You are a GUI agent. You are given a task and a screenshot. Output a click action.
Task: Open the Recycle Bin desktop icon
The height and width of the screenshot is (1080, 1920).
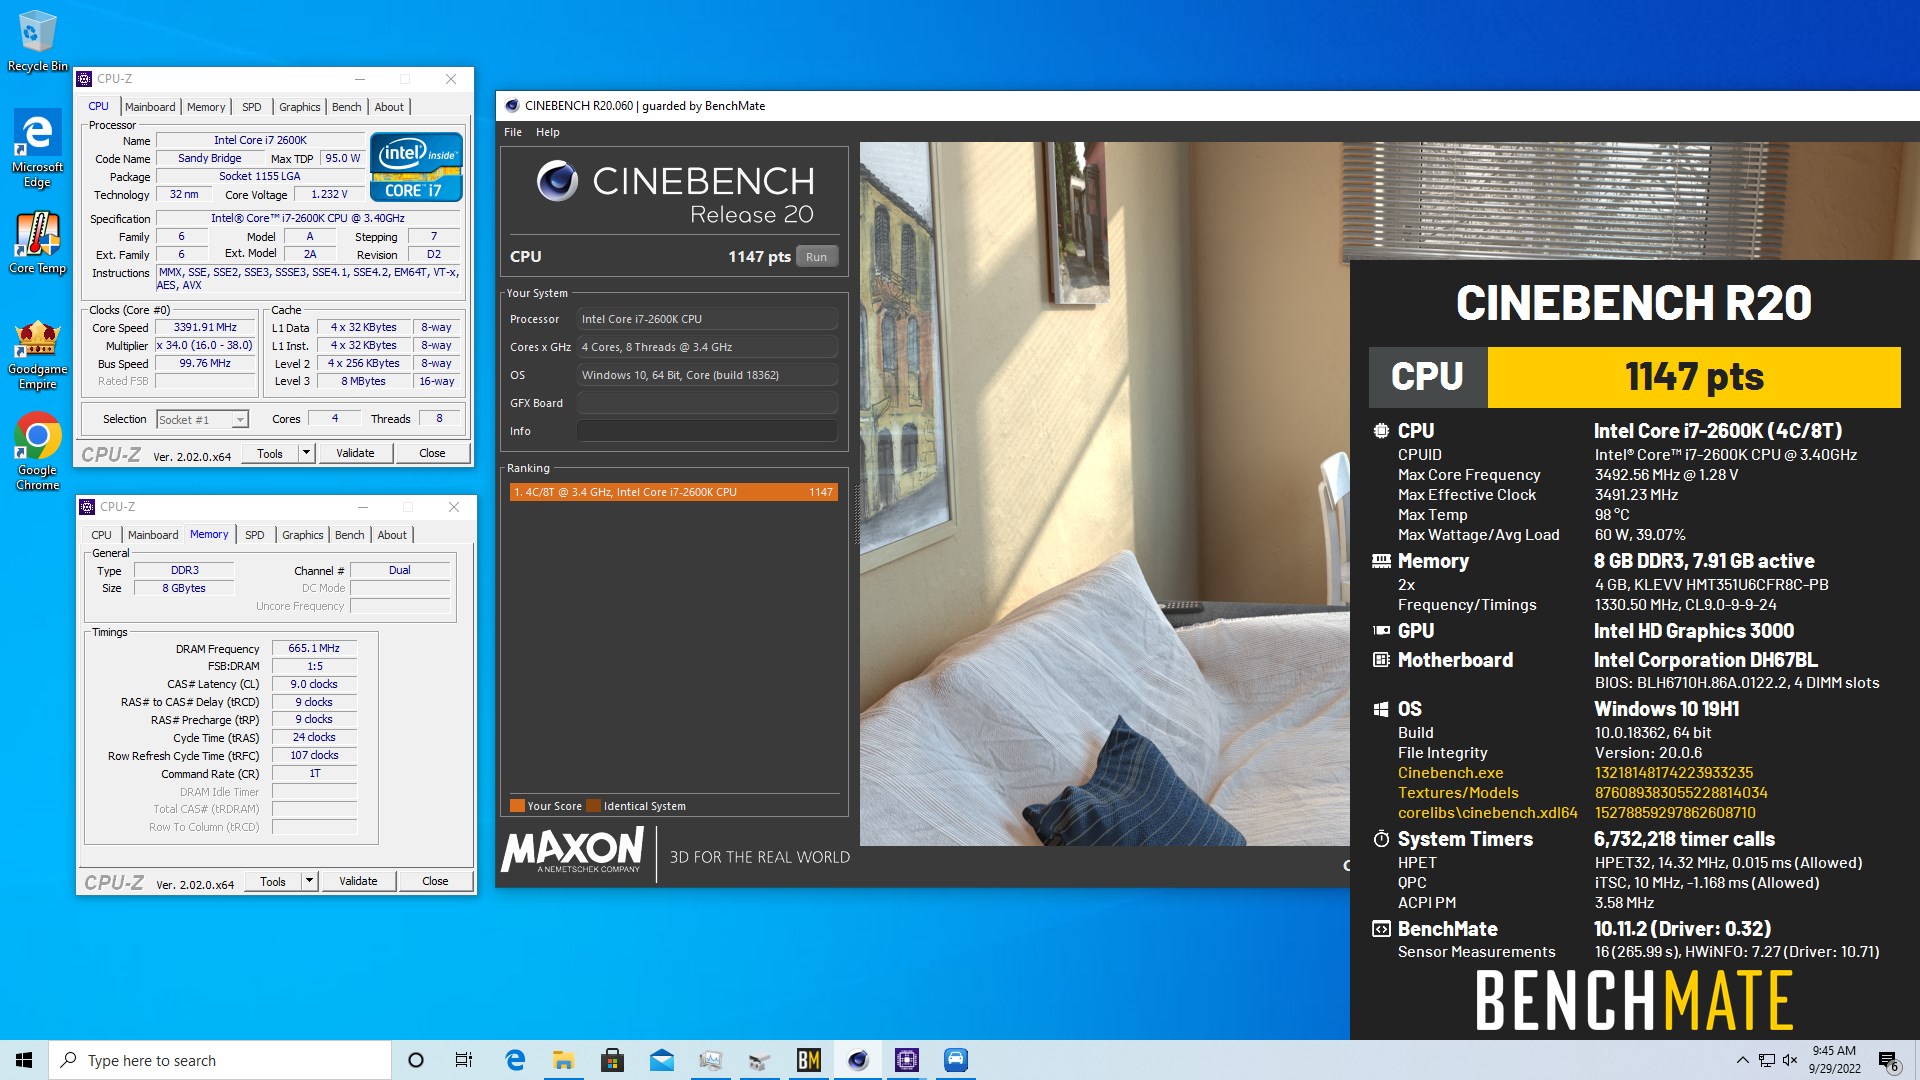click(37, 40)
